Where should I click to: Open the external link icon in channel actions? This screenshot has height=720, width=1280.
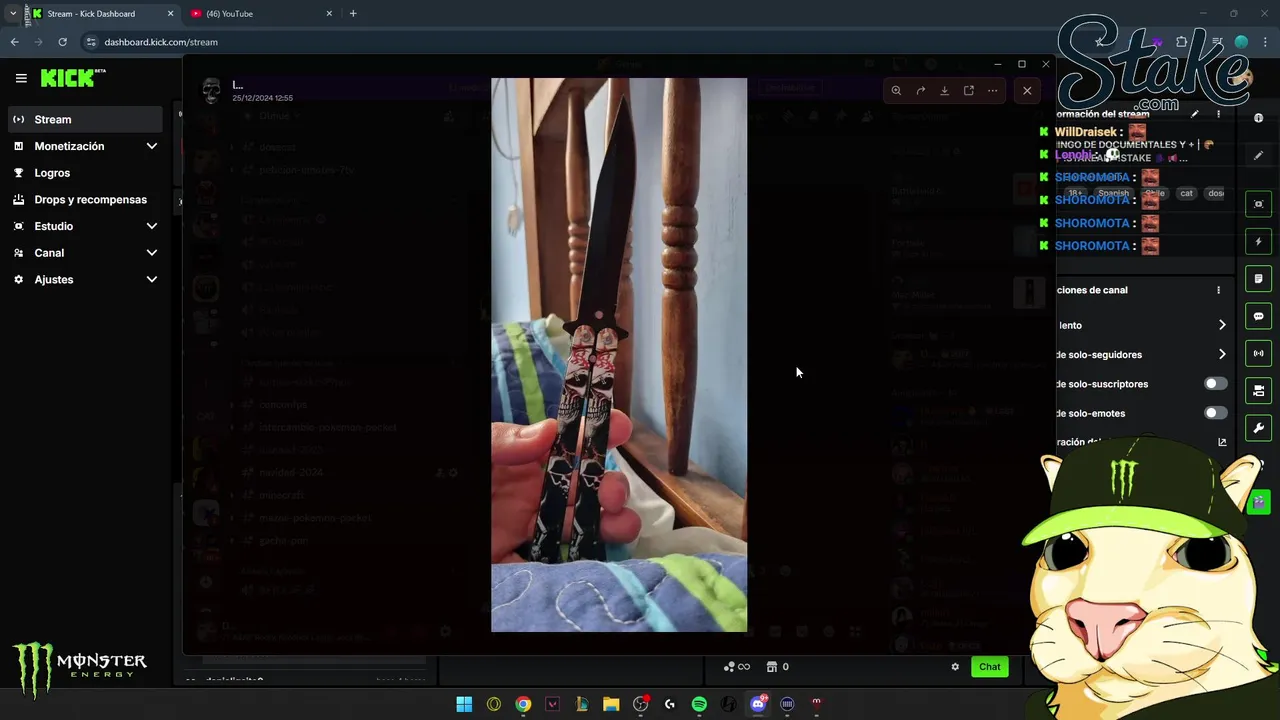pos(1222,442)
